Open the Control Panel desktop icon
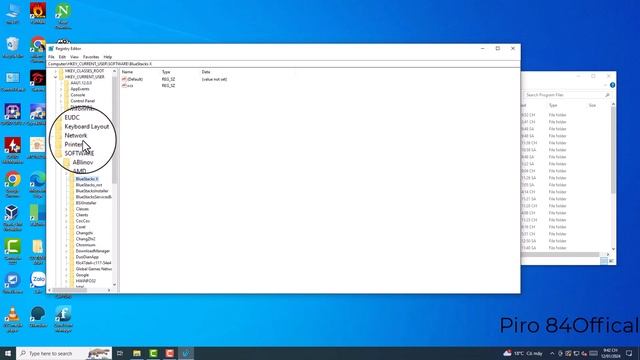640x360 pixels. click(13, 81)
